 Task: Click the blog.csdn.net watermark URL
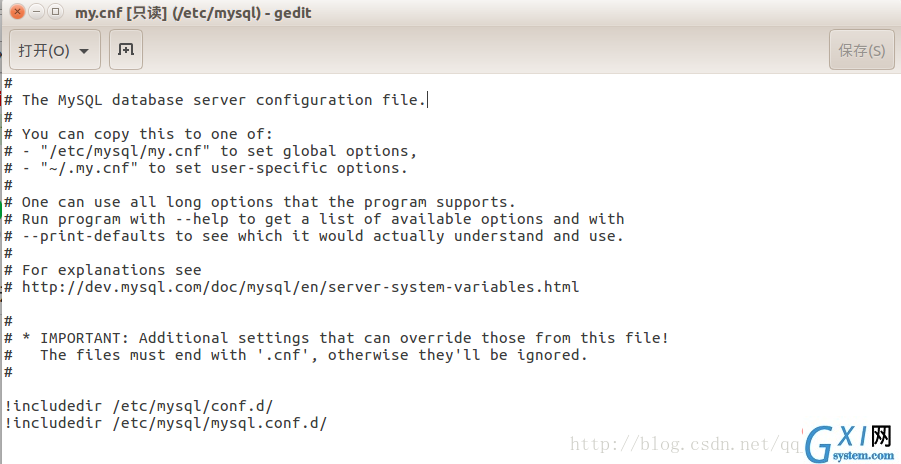(x=687, y=444)
